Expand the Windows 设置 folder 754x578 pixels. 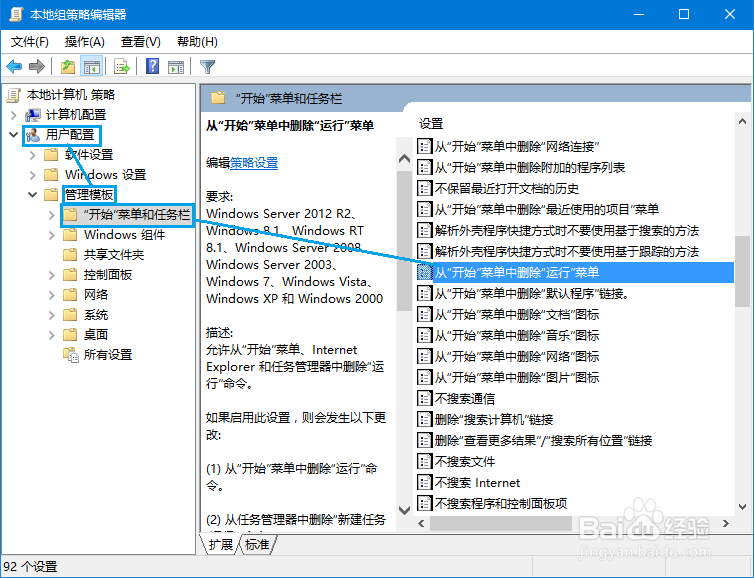[x=33, y=175]
